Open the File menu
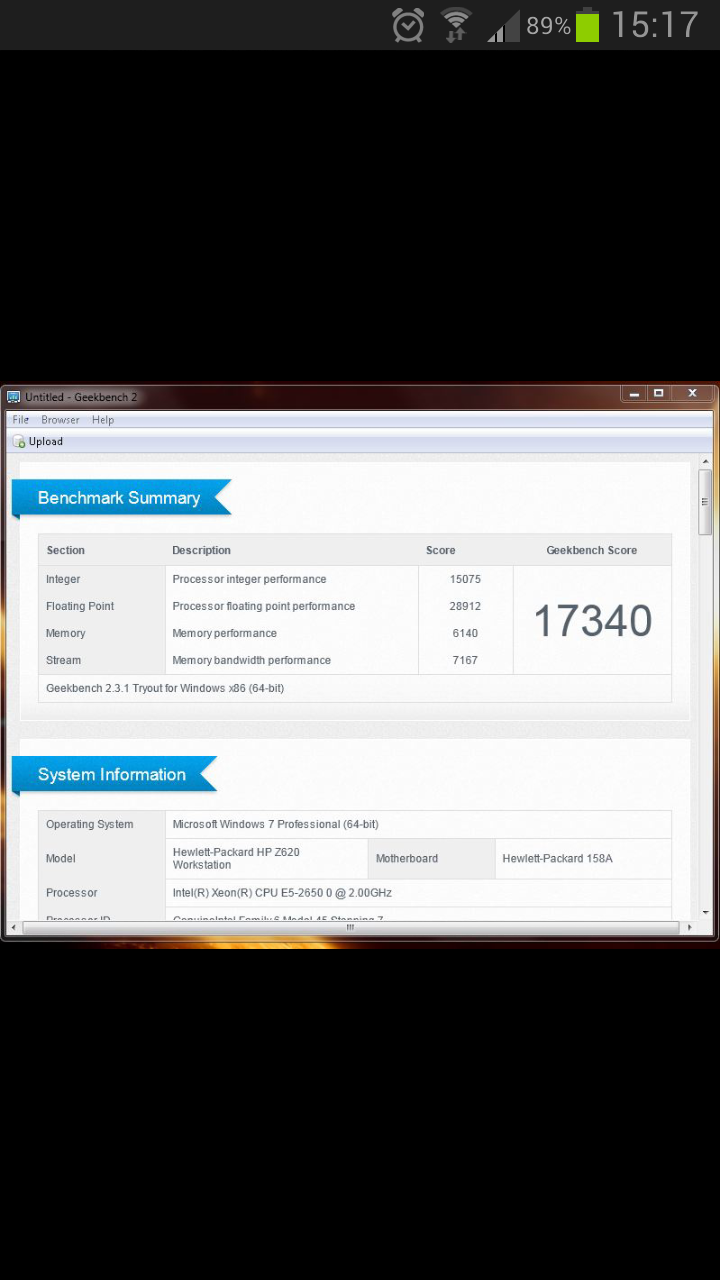Image resolution: width=720 pixels, height=1280 pixels. pyautogui.click(x=20, y=420)
